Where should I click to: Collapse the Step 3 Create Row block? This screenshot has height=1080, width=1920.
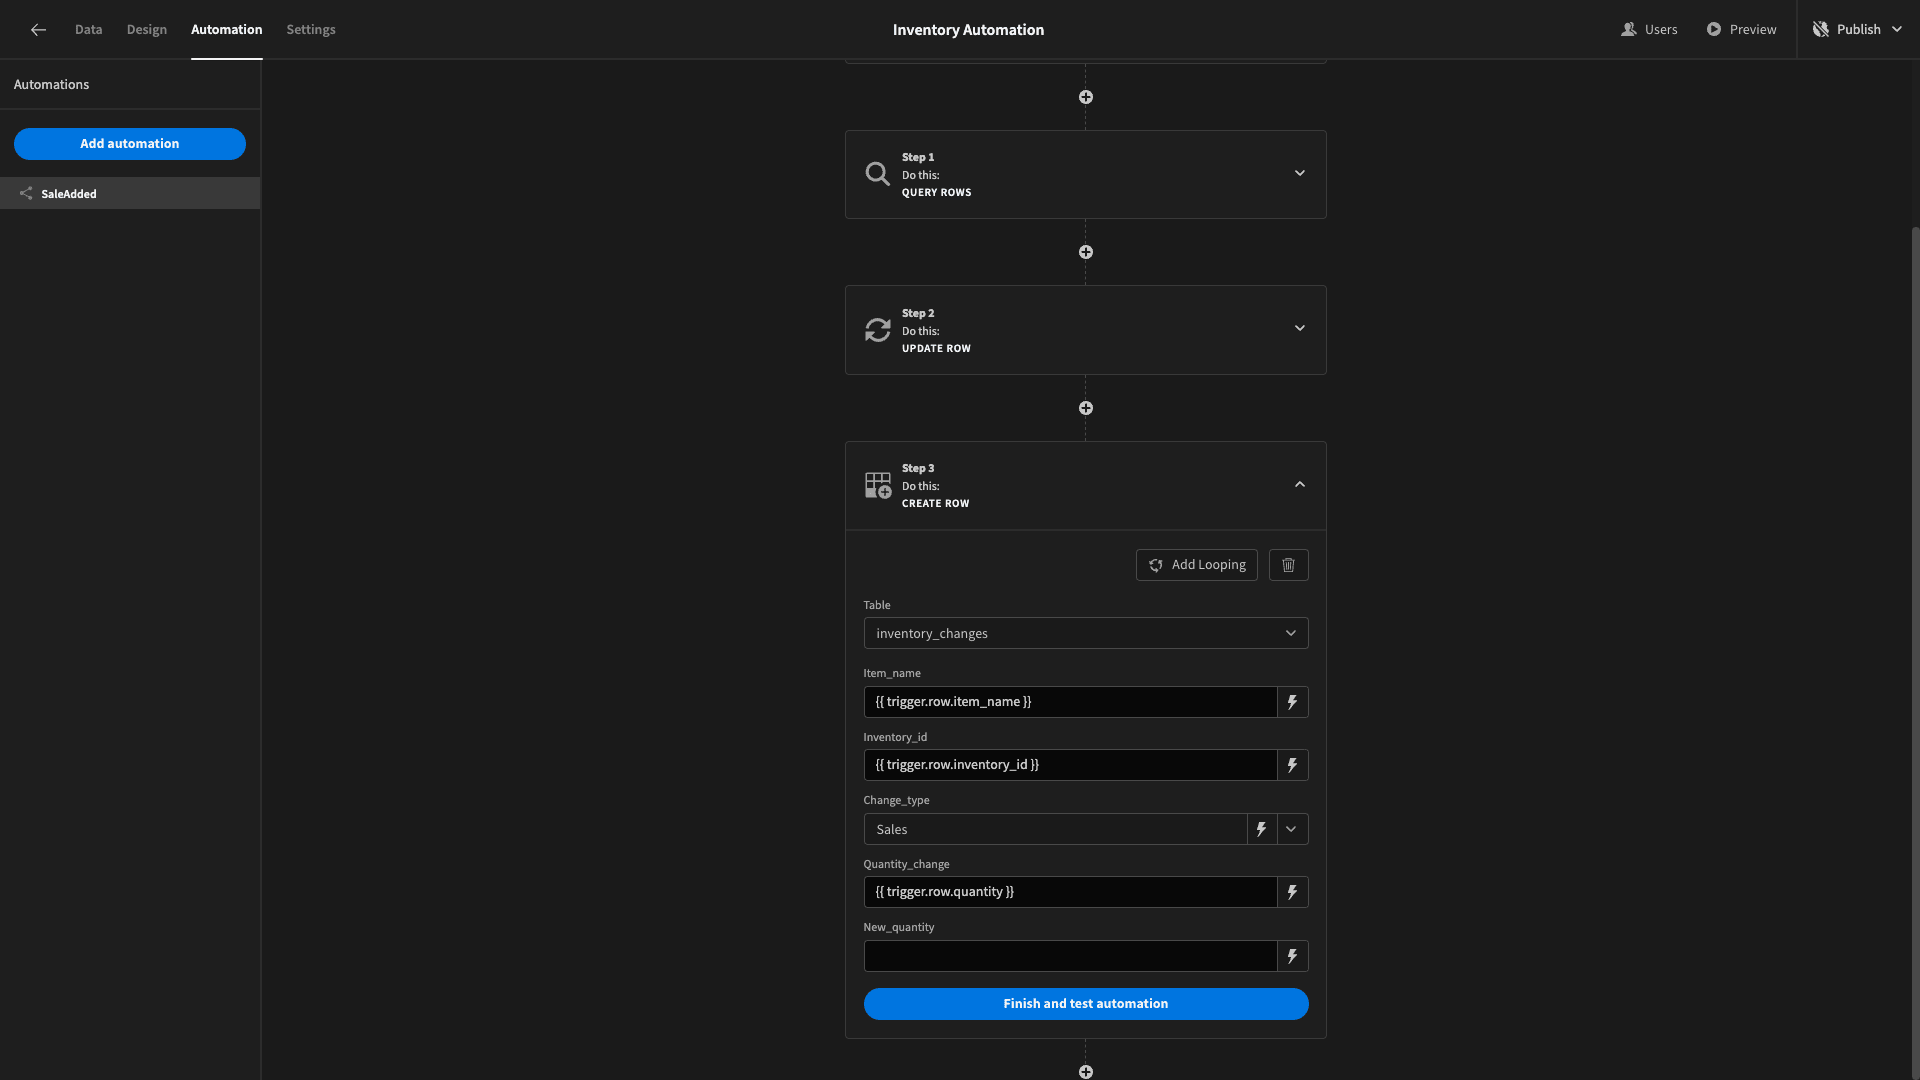pos(1300,484)
